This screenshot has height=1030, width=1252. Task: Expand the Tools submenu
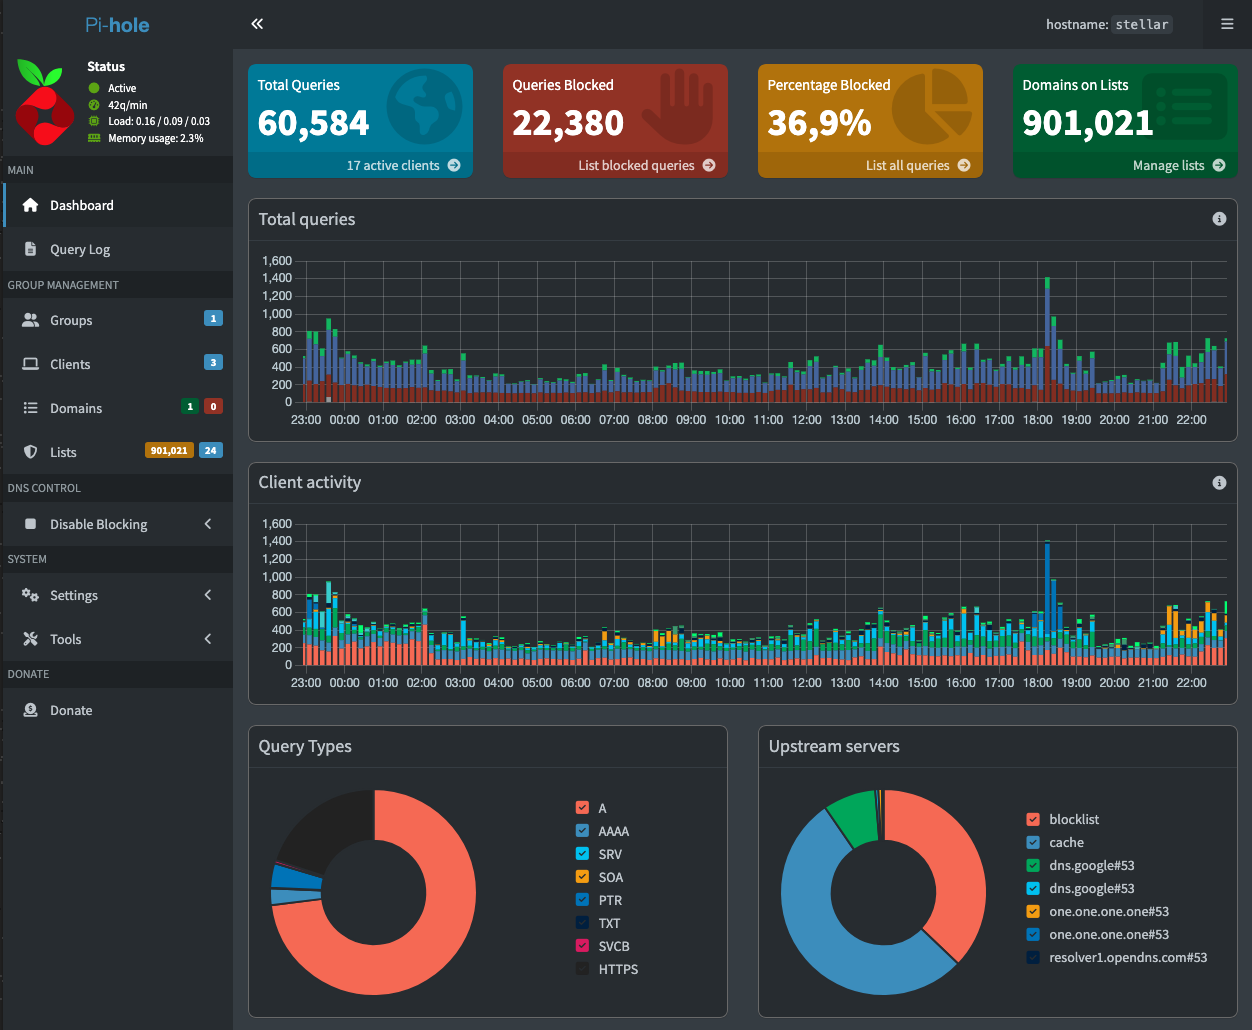click(66, 639)
